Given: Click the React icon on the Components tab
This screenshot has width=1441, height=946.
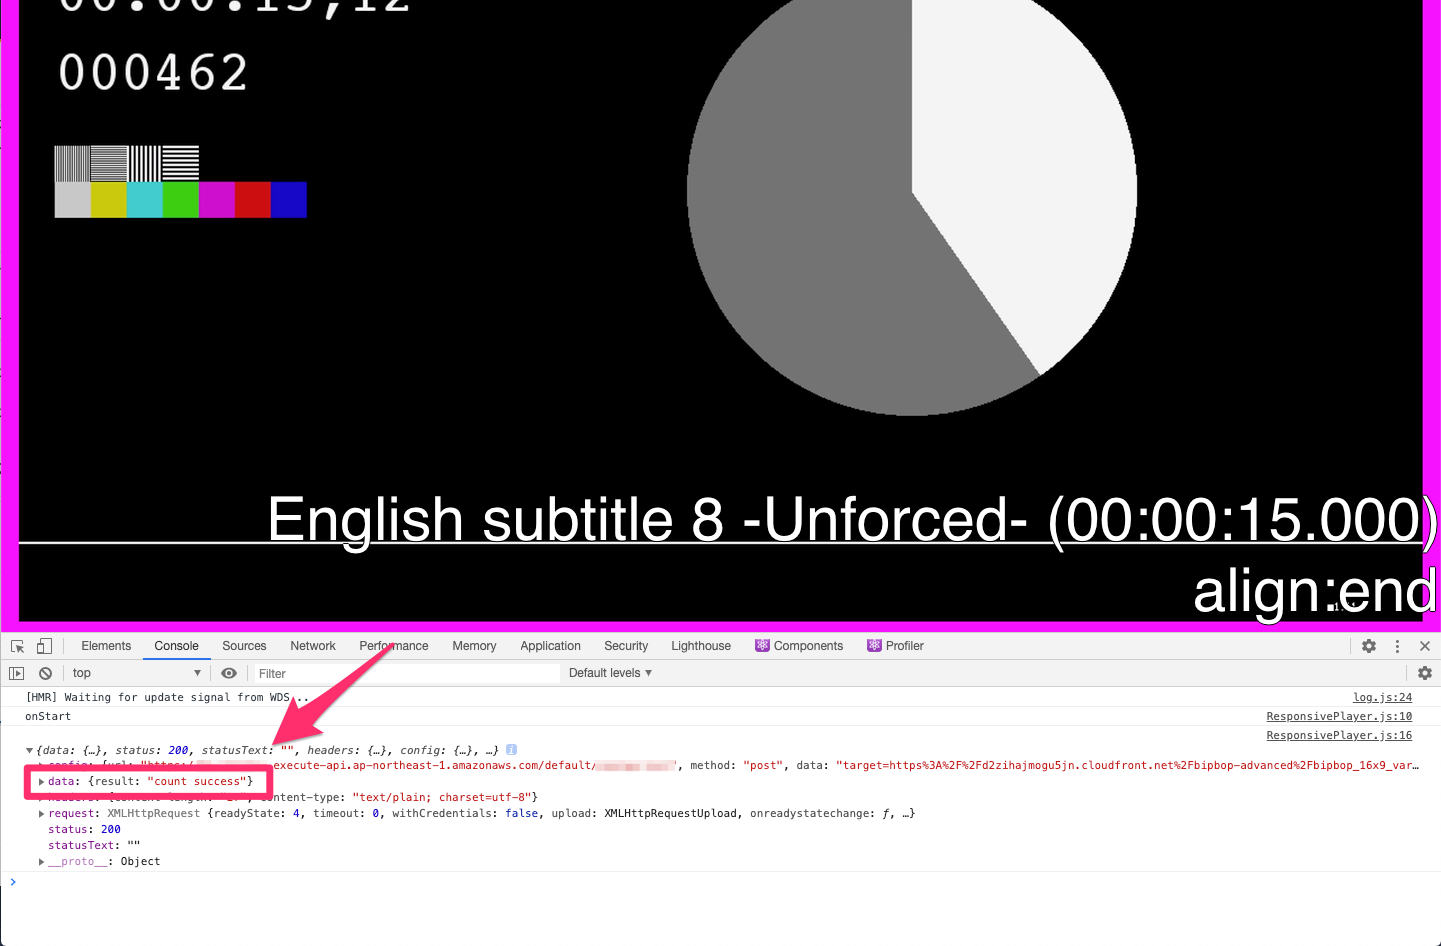Looking at the screenshot, I should coord(761,645).
